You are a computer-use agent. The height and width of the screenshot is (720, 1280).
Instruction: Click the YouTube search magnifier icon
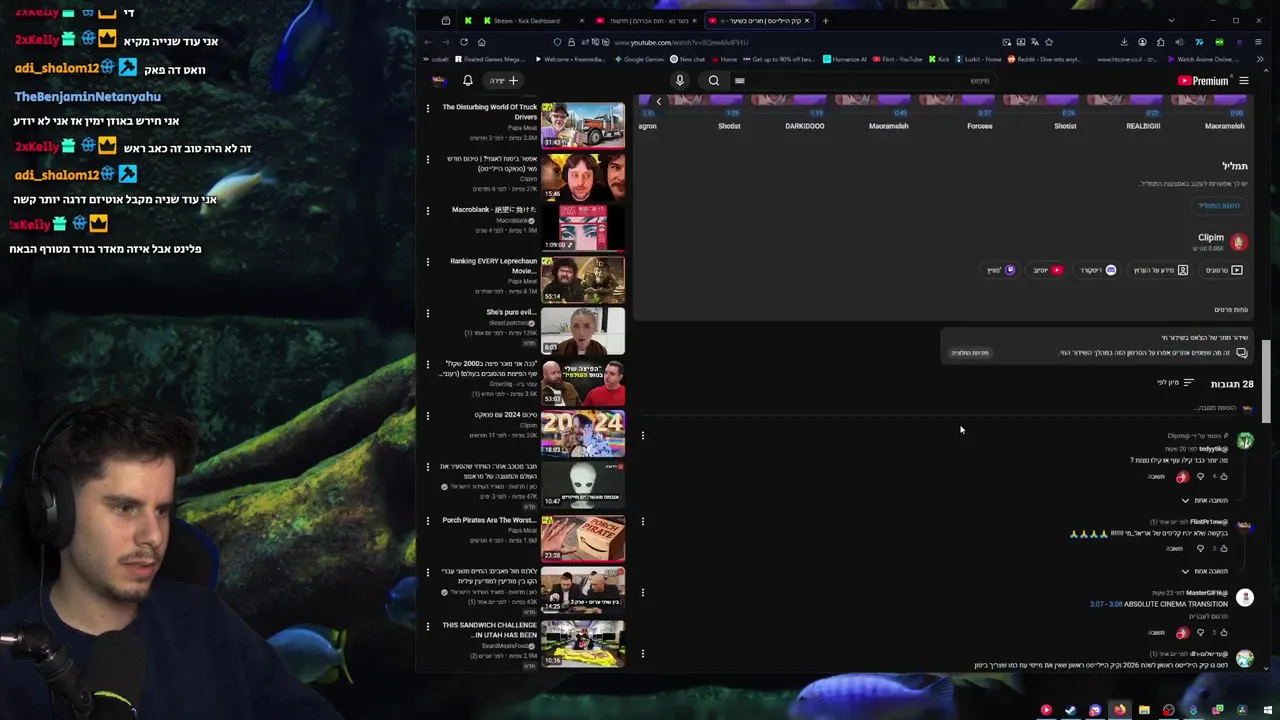714,80
